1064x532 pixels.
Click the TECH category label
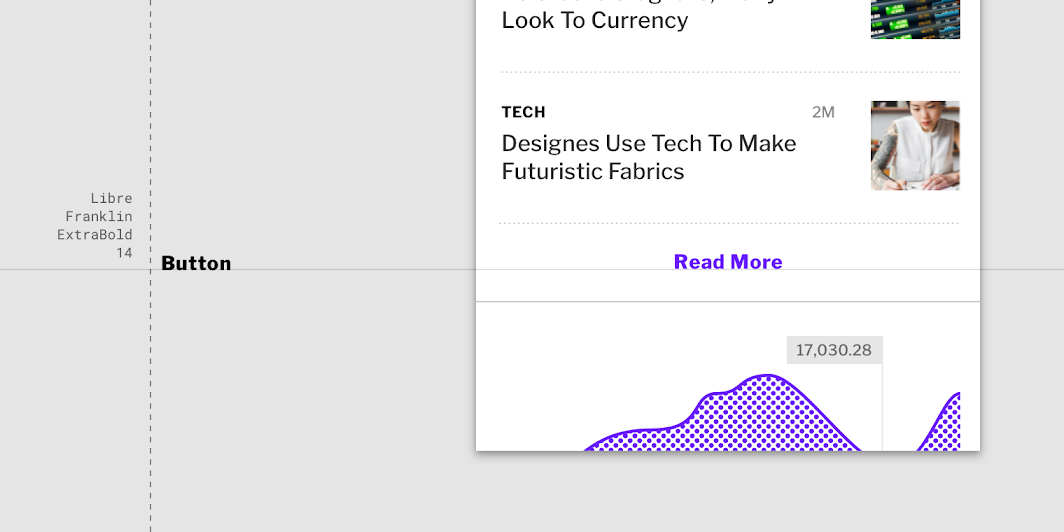(x=523, y=112)
